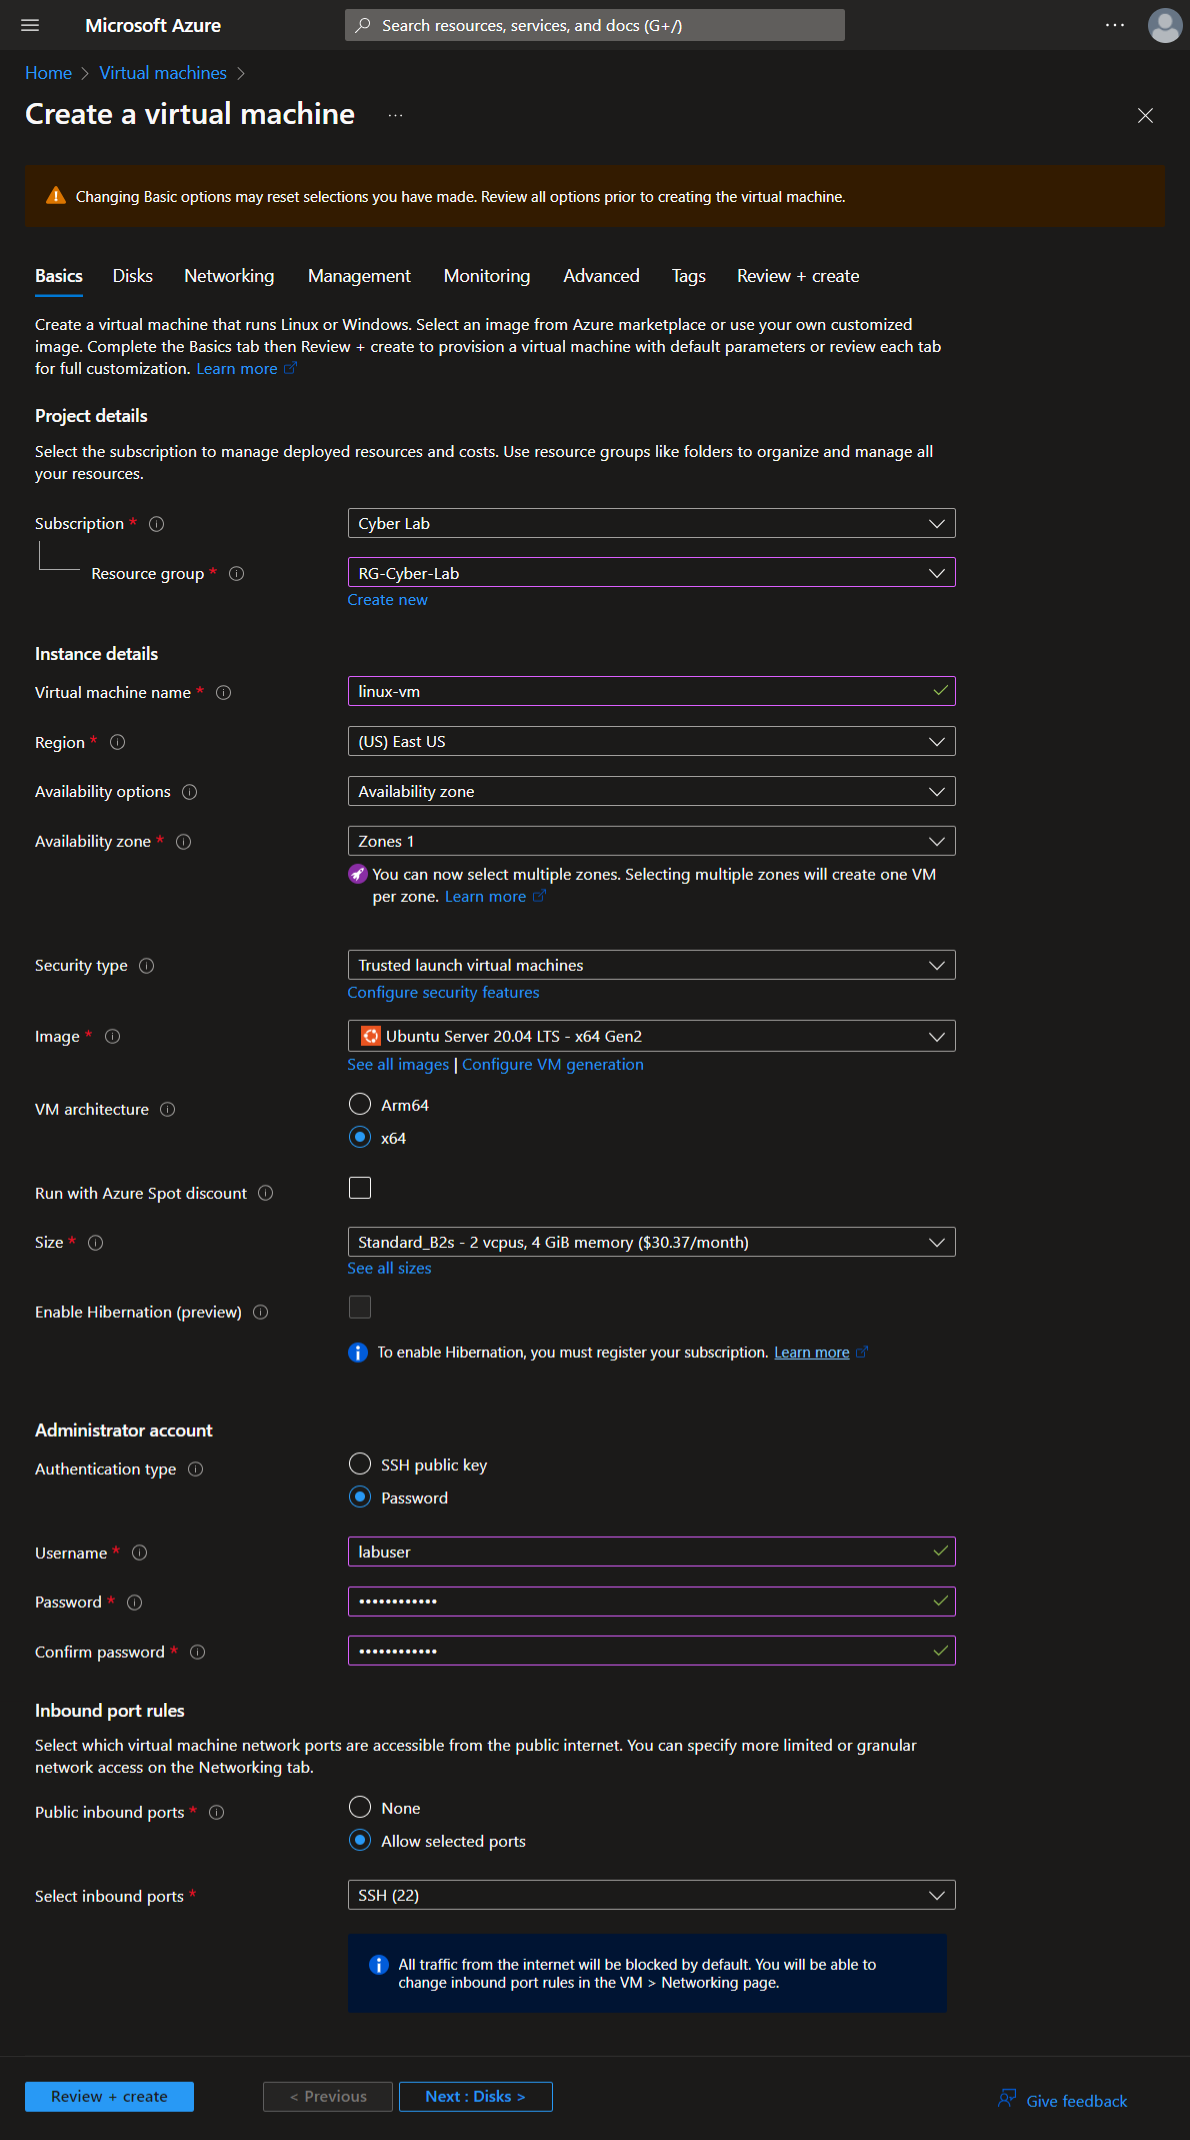1190x2140 pixels.
Task: Click the Subscription info icon
Action: 157,524
